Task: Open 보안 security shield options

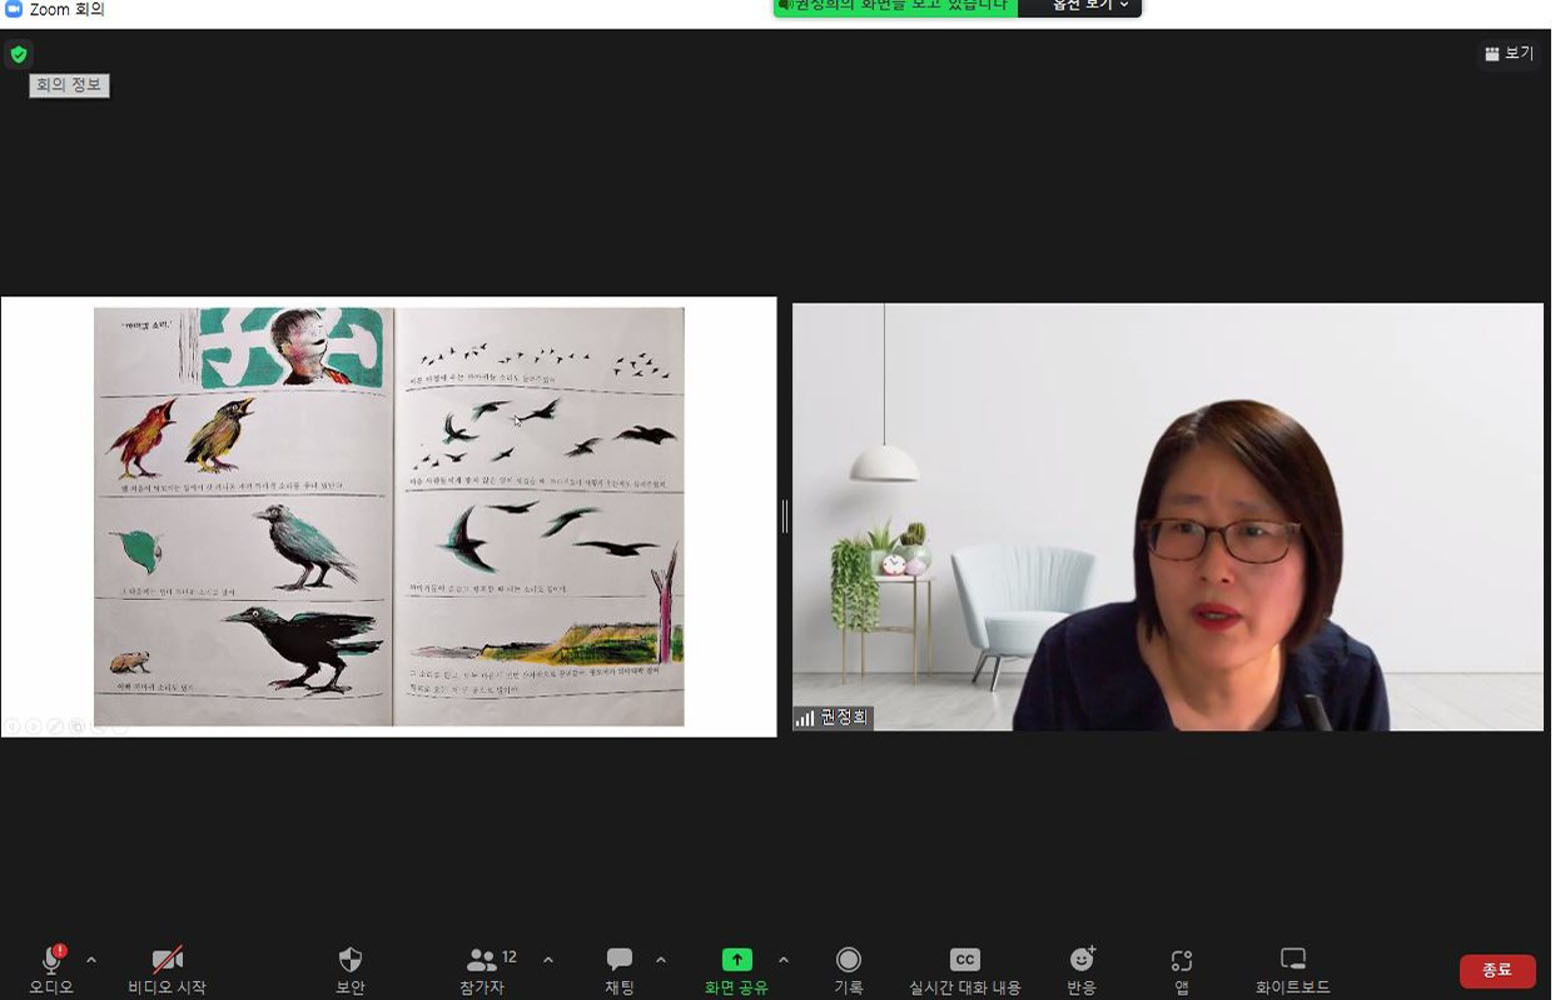Action: pyautogui.click(x=350, y=969)
